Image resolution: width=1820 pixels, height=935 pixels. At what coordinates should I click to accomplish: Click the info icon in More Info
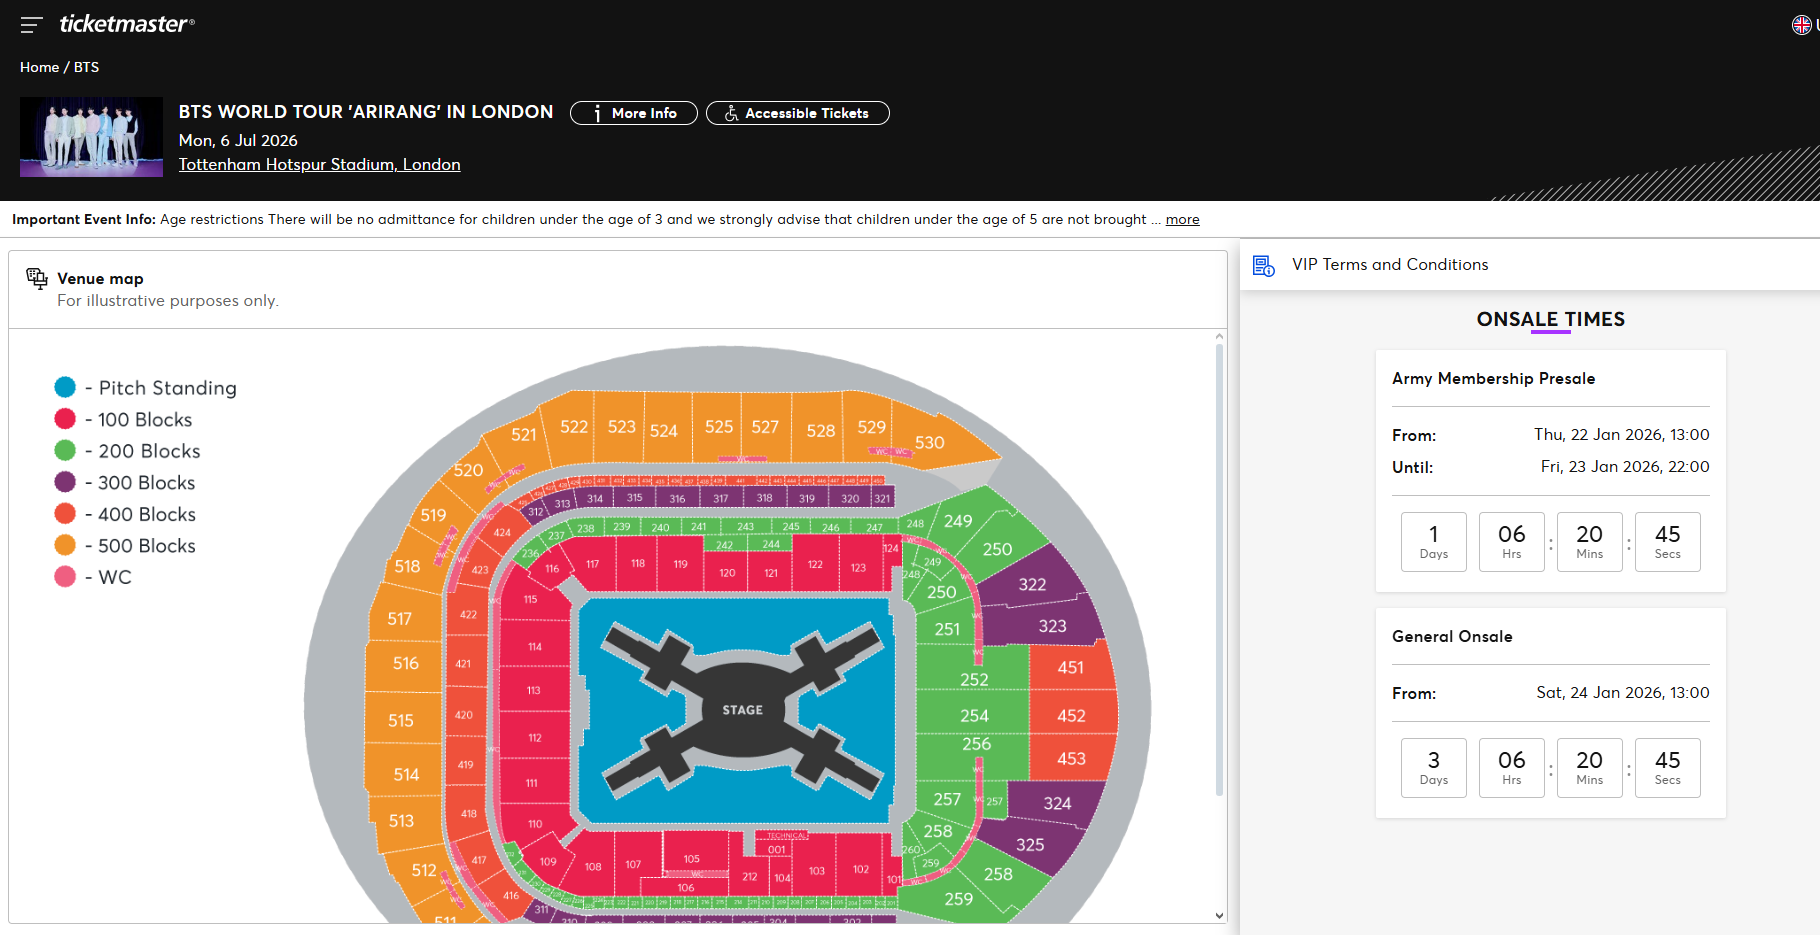(x=598, y=114)
